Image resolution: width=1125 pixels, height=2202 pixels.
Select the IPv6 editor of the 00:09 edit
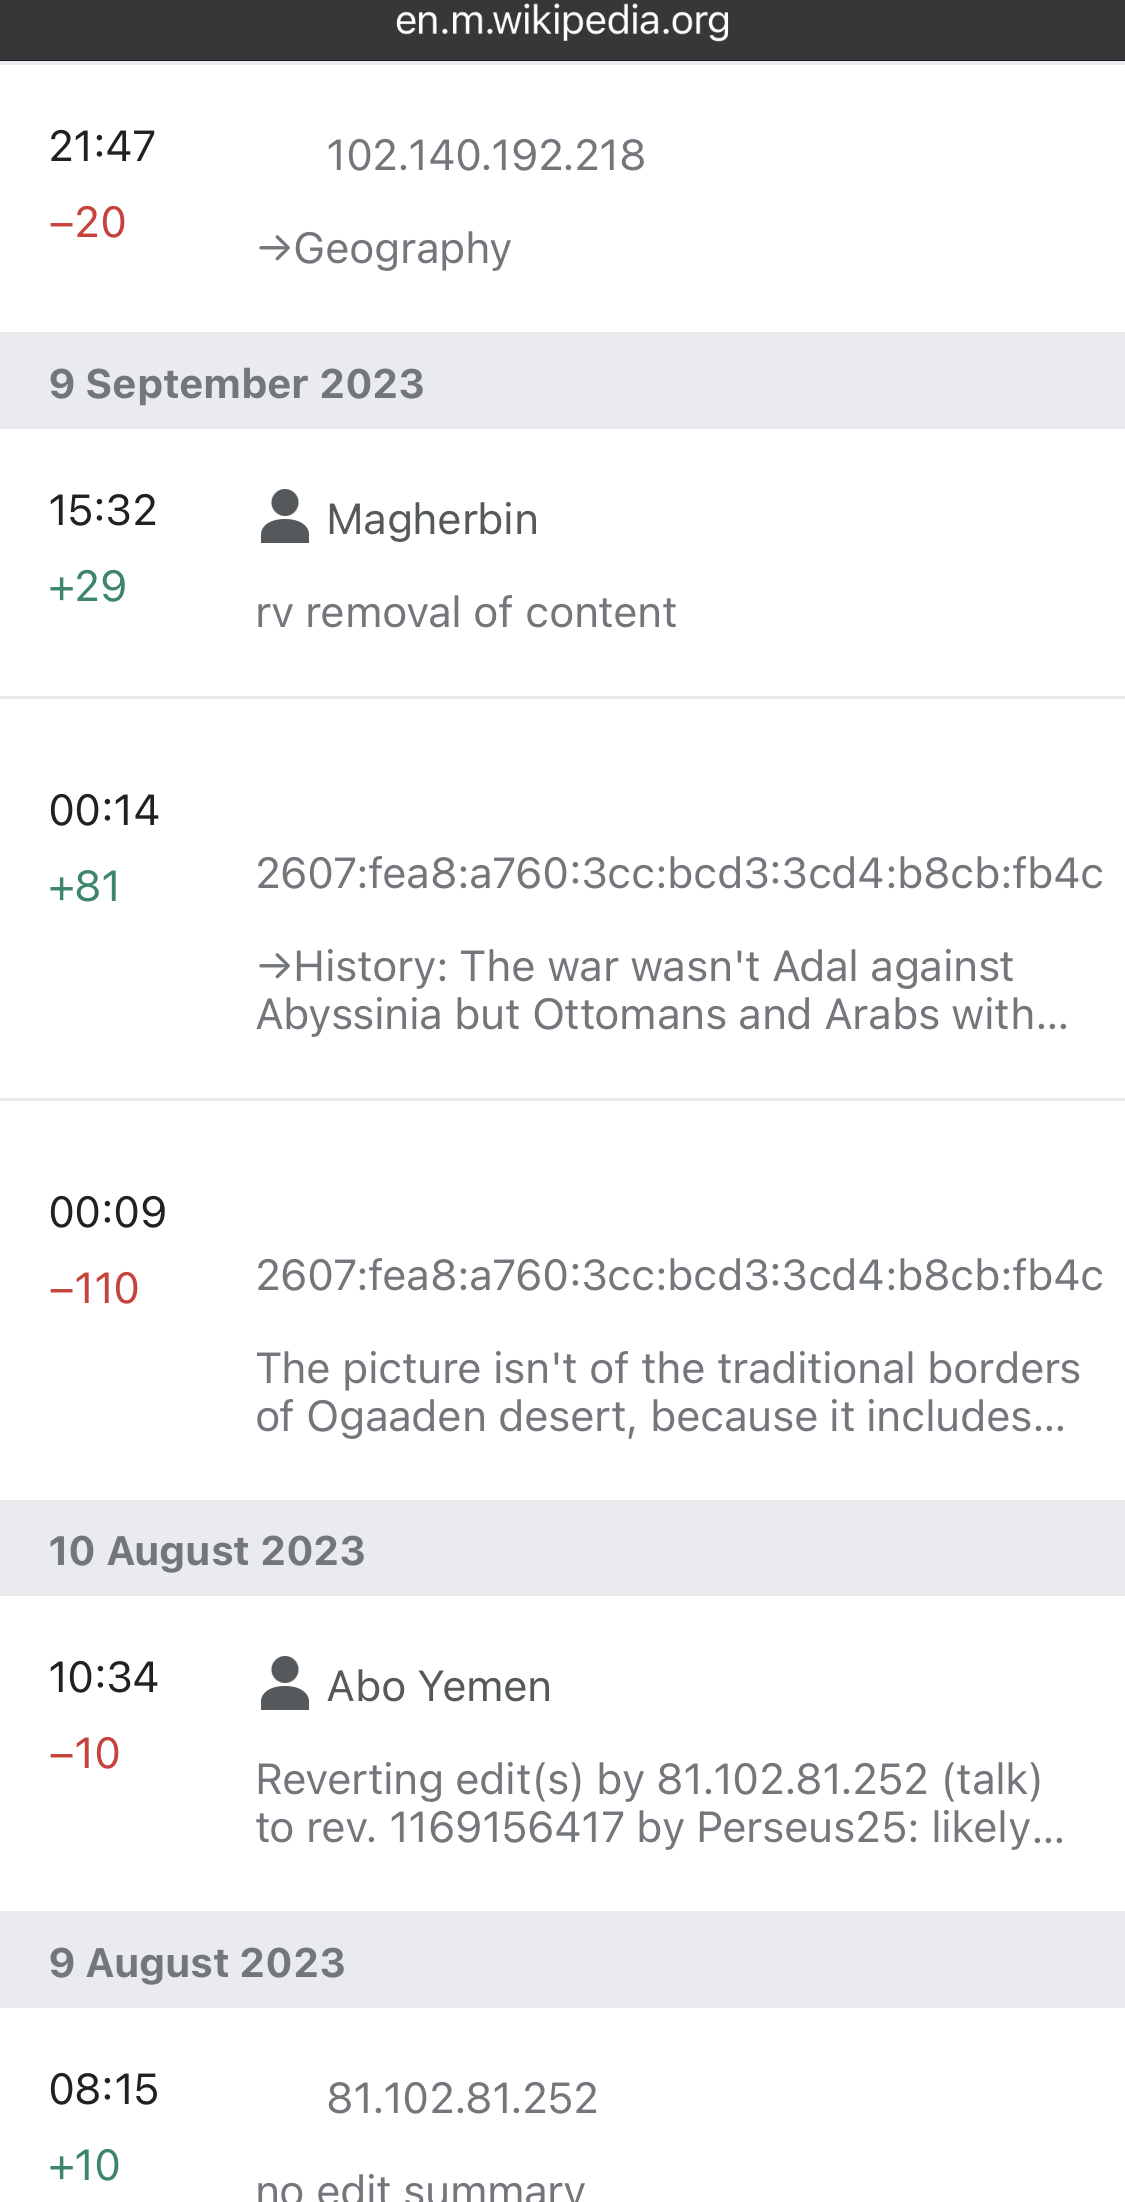[679, 1275]
